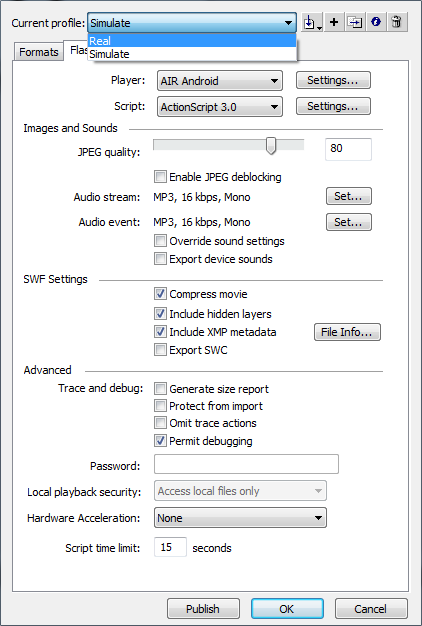Click the Import/Export profile icon
The height and width of the screenshot is (626, 422).
click(312, 22)
